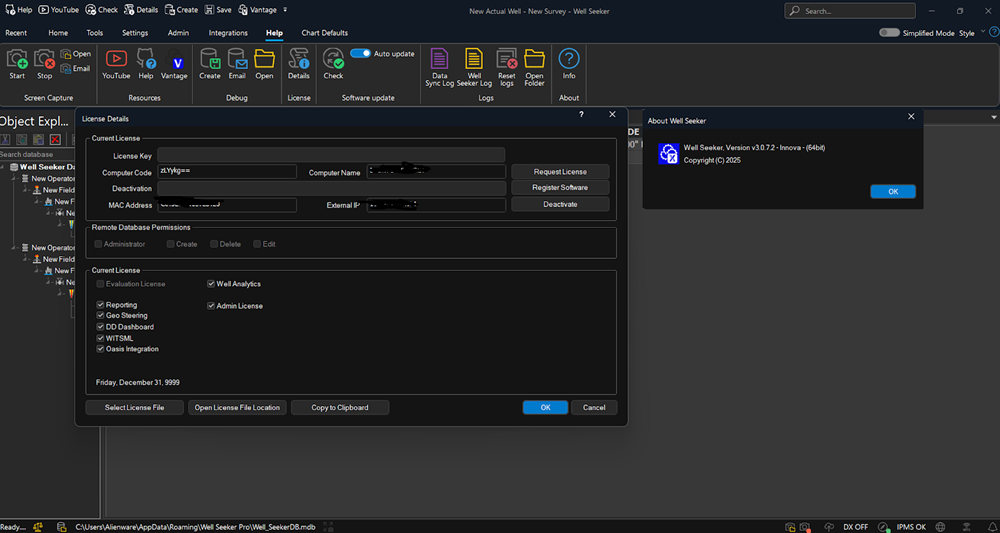The height and width of the screenshot is (533, 1000).
Task: Click Select License File
Action: pos(135,407)
